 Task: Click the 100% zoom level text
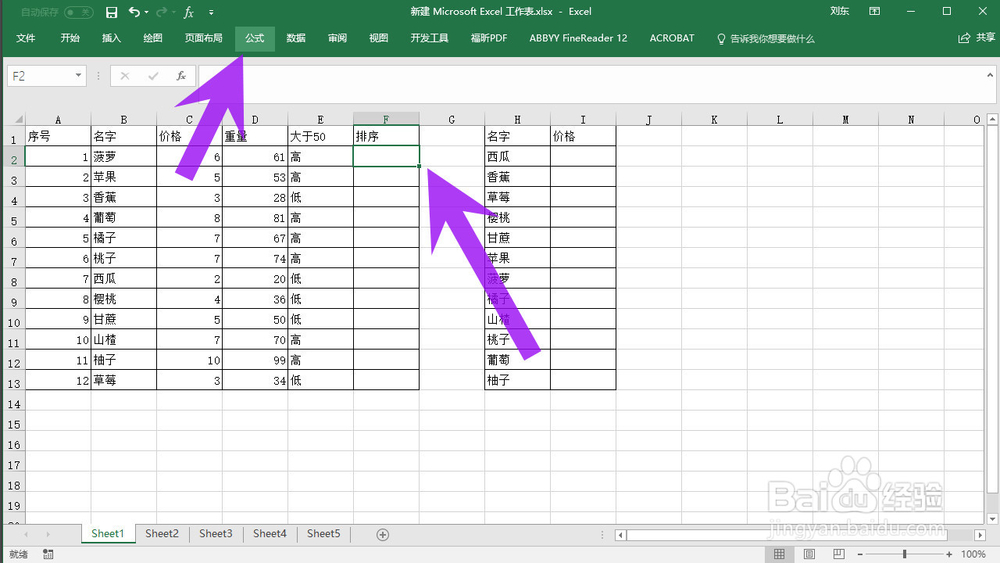pyautogui.click(x=973, y=555)
